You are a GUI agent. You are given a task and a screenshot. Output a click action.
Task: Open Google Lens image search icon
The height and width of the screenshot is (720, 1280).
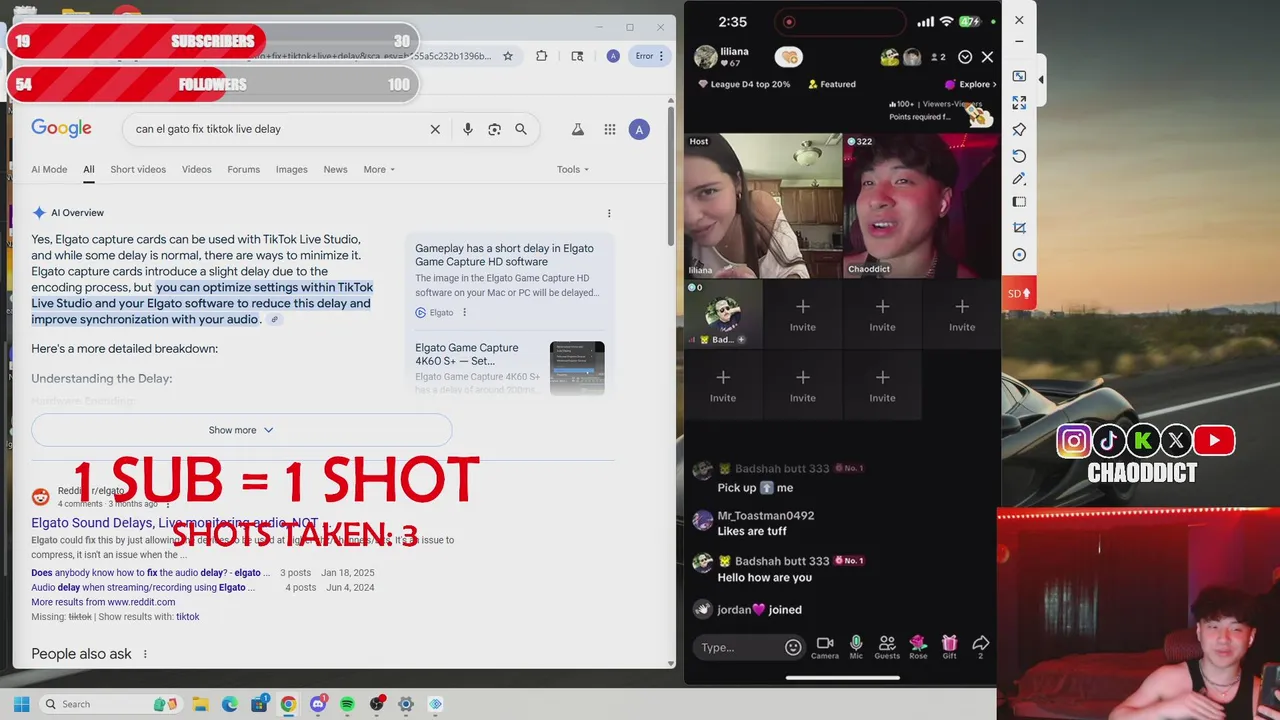[x=494, y=129]
